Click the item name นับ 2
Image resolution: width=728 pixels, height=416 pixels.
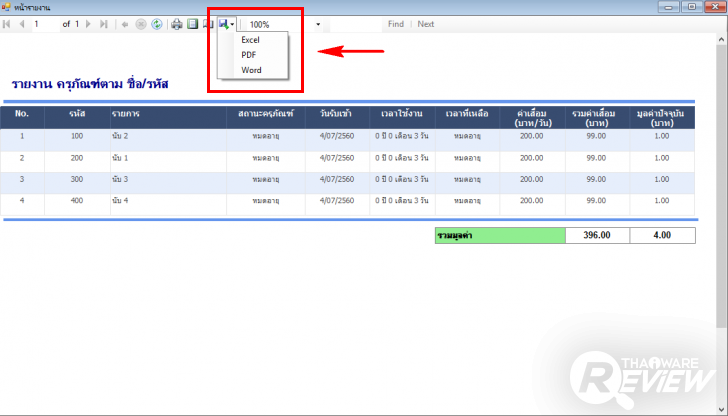point(120,136)
